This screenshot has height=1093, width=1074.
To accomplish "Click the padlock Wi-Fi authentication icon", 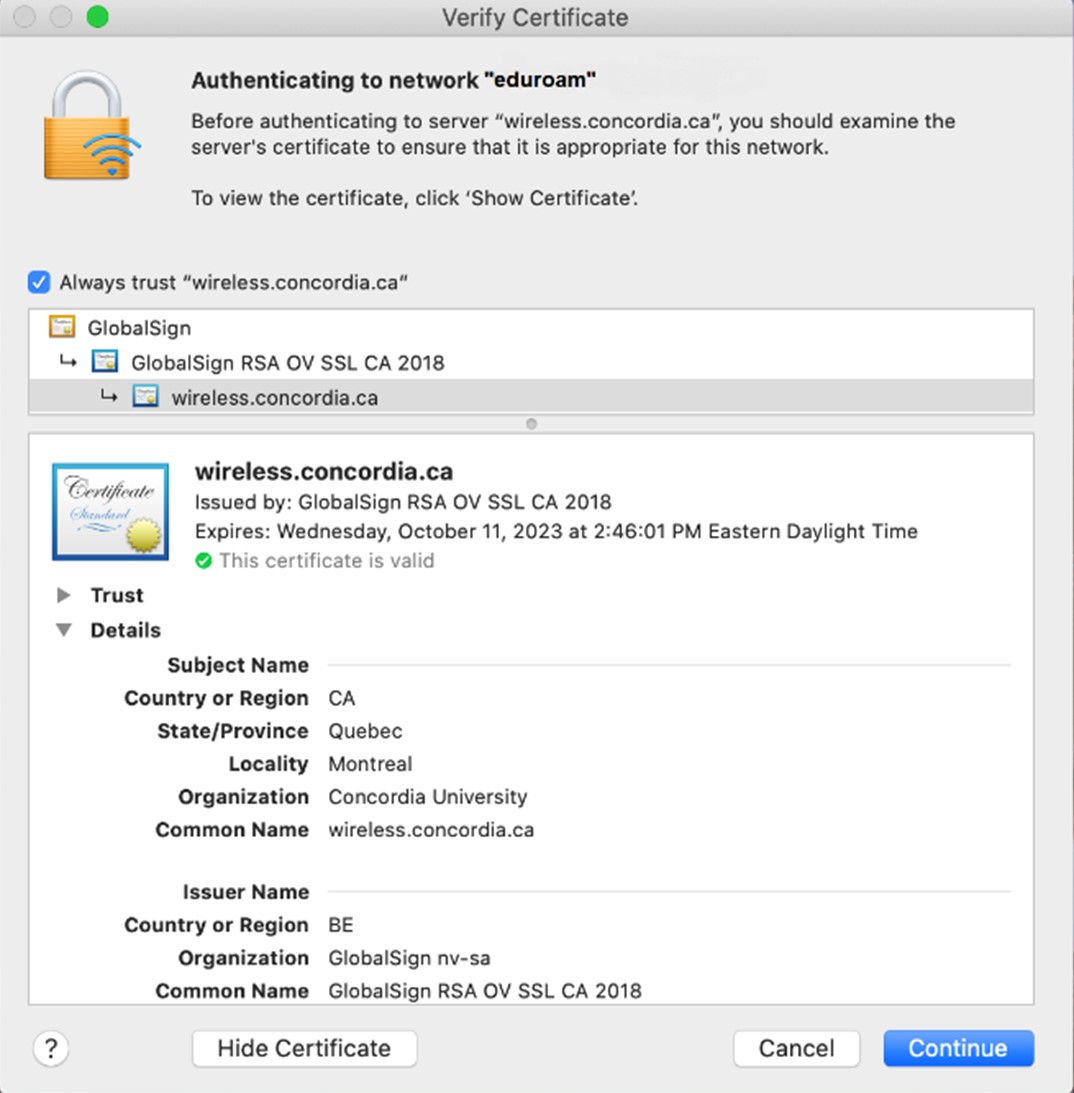I will tap(91, 125).
